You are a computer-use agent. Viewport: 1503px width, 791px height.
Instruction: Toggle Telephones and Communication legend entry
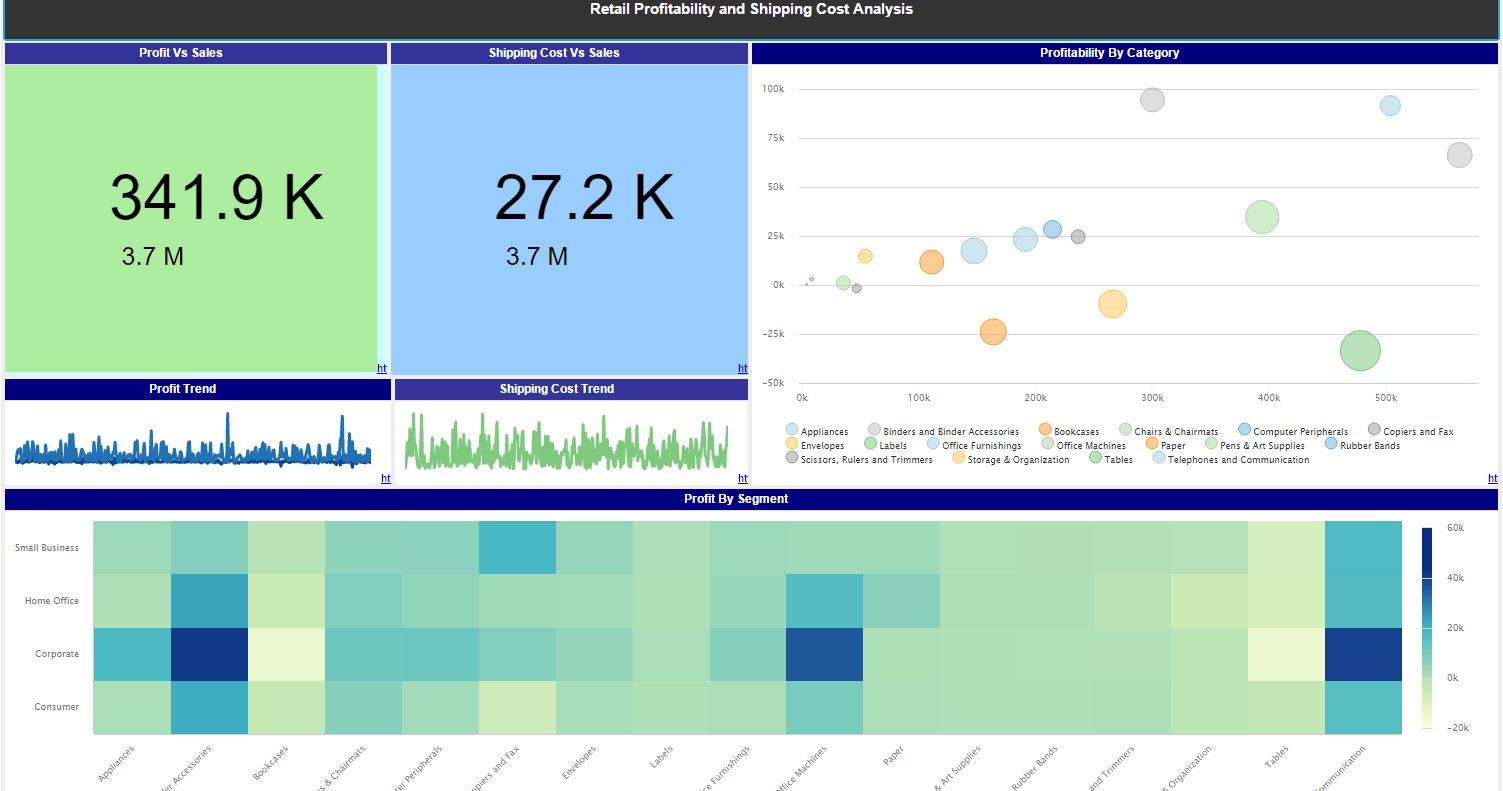click(x=1157, y=457)
